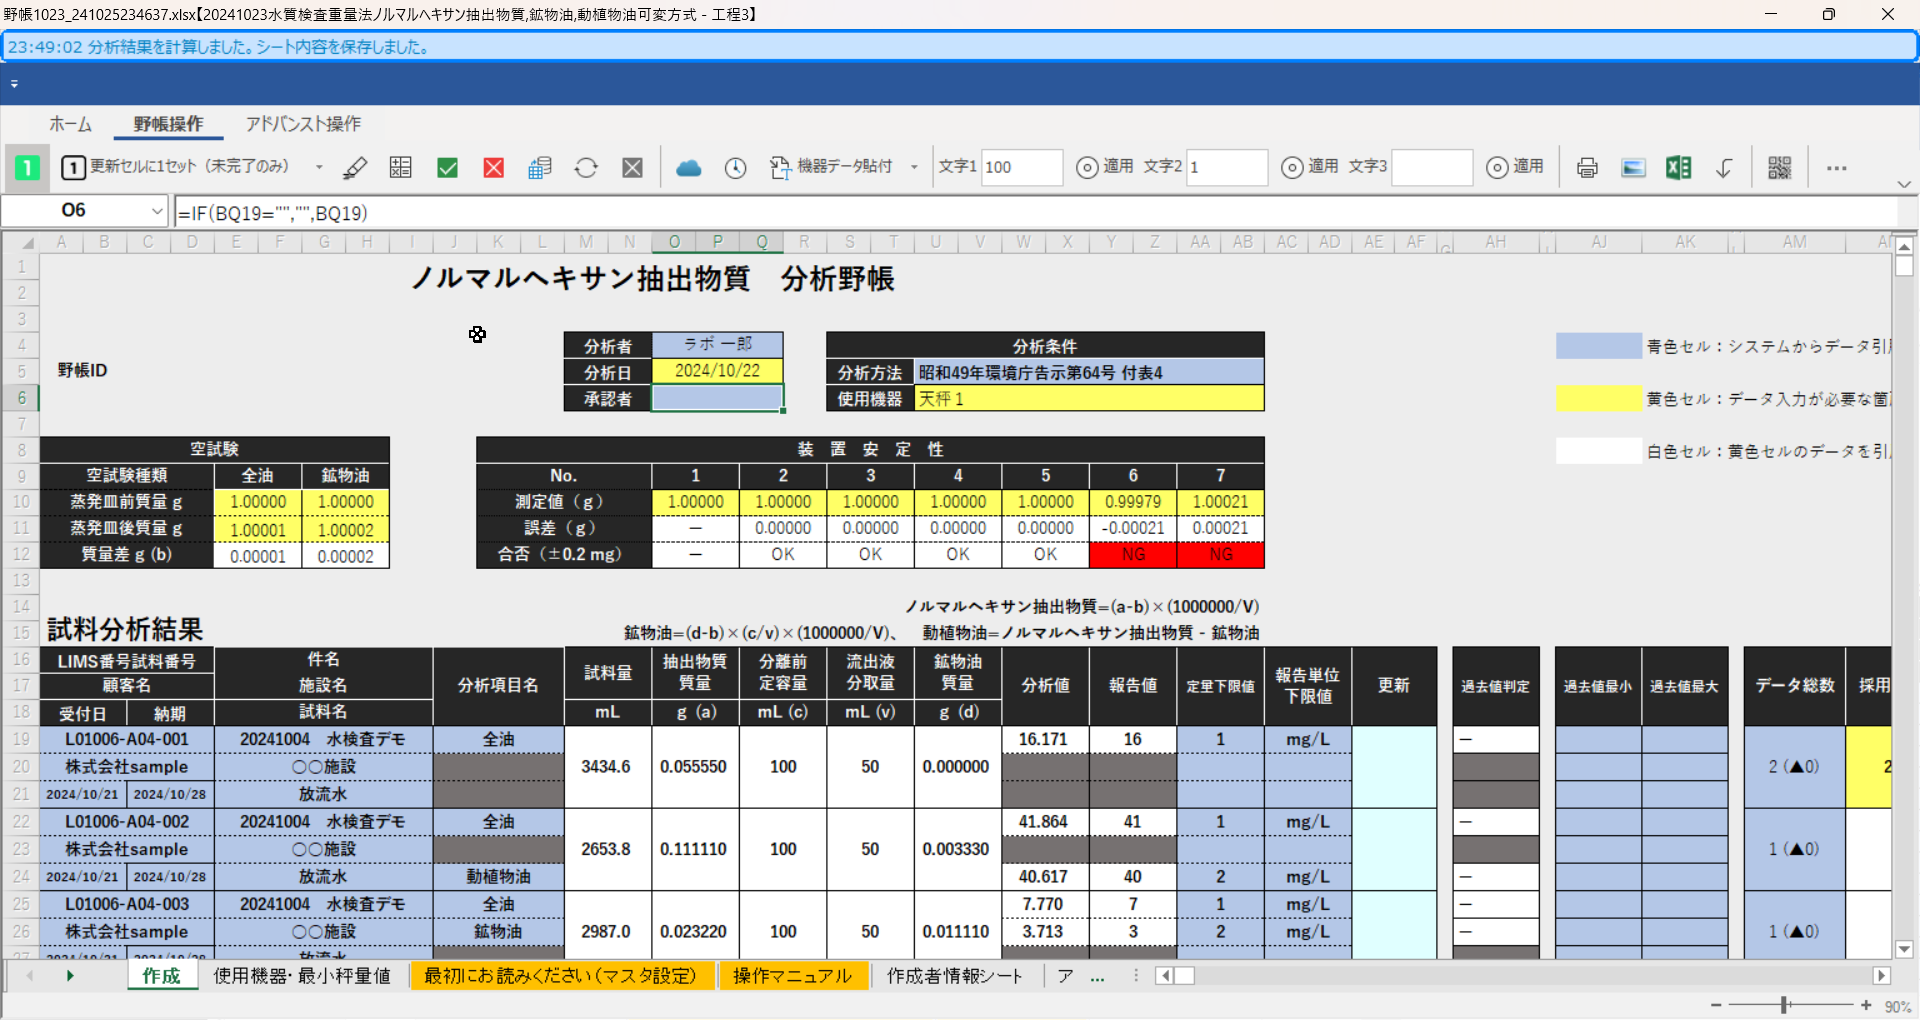Click the calculator grid icon
This screenshot has height=1020, width=1920.
[401, 167]
